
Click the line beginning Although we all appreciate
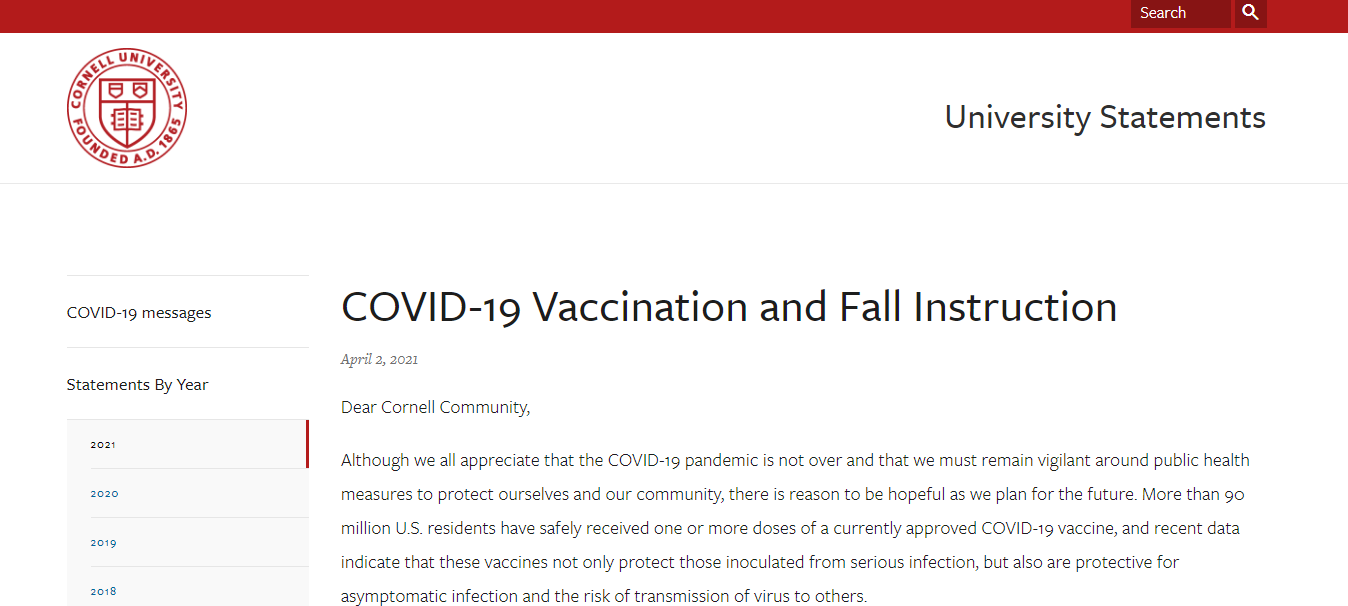pos(795,460)
